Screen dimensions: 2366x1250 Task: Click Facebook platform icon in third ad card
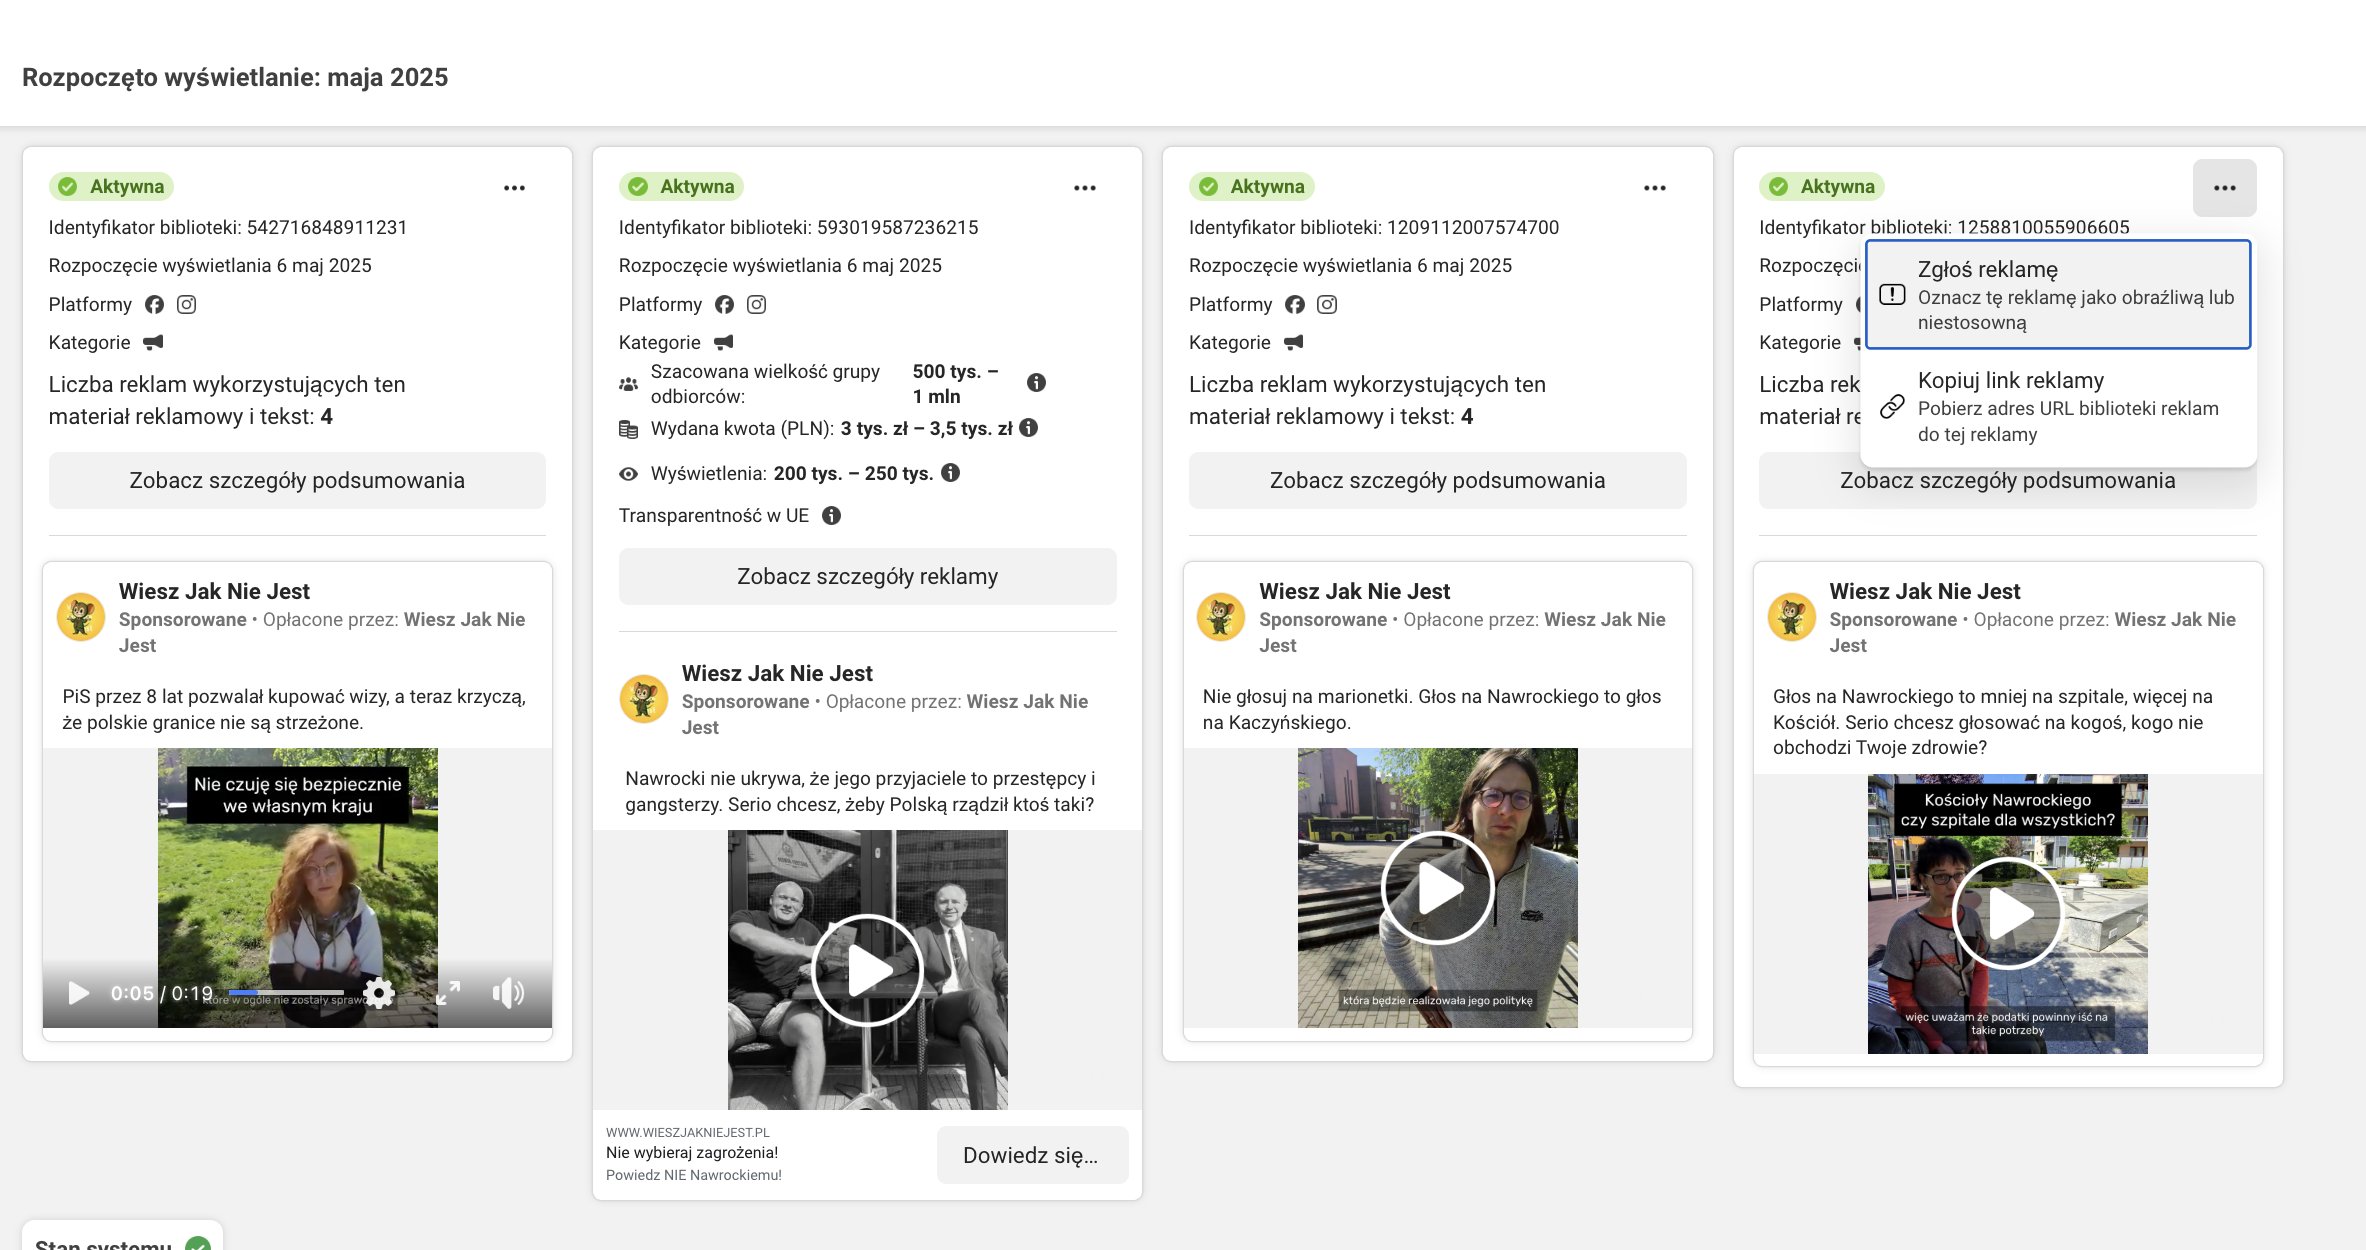click(x=1294, y=304)
